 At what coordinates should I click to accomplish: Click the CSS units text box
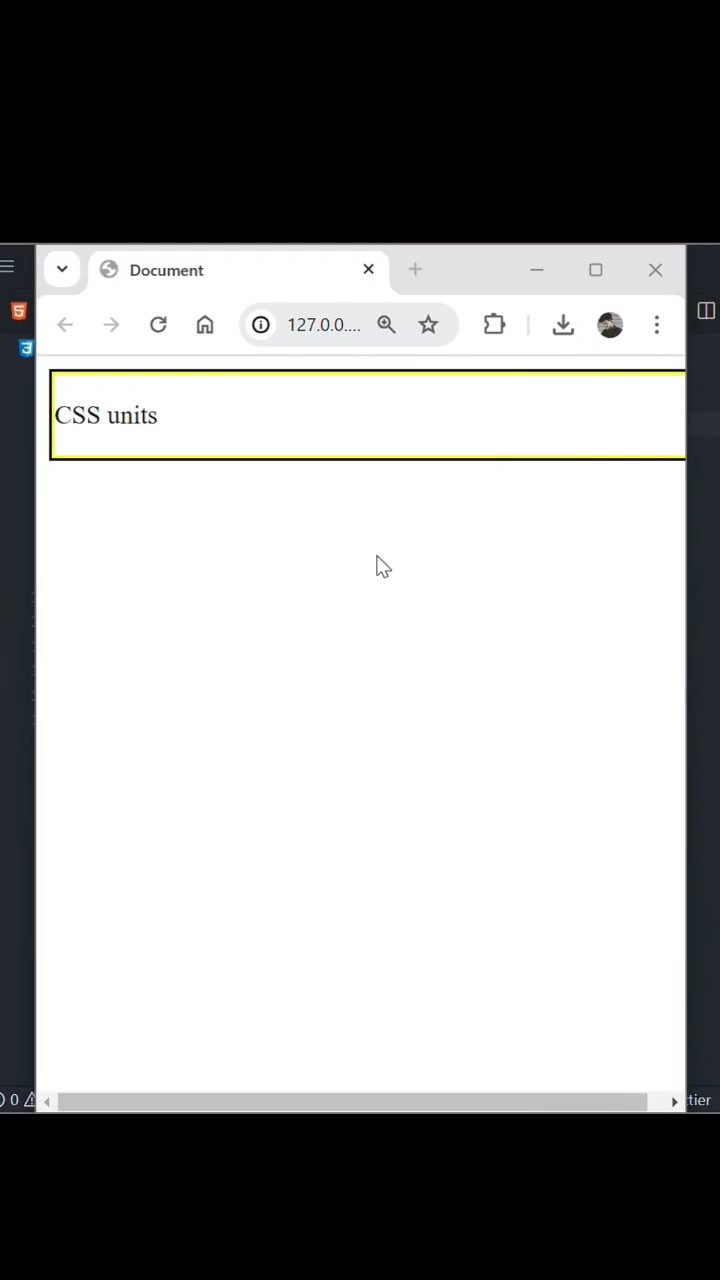368,415
